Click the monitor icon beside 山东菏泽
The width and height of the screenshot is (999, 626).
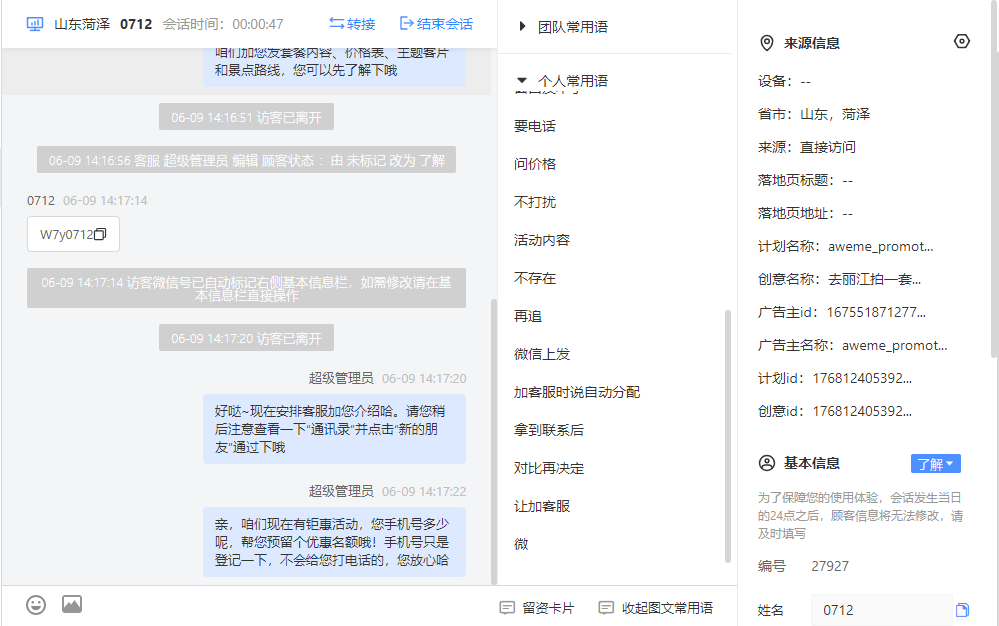[35, 24]
